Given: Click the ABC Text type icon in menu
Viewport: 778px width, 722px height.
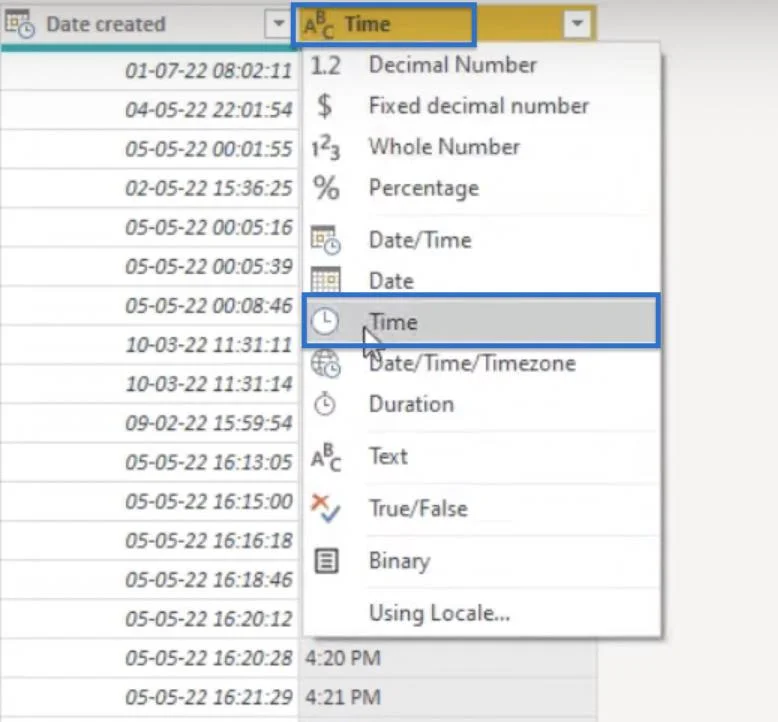Looking at the screenshot, I should click(x=326, y=457).
